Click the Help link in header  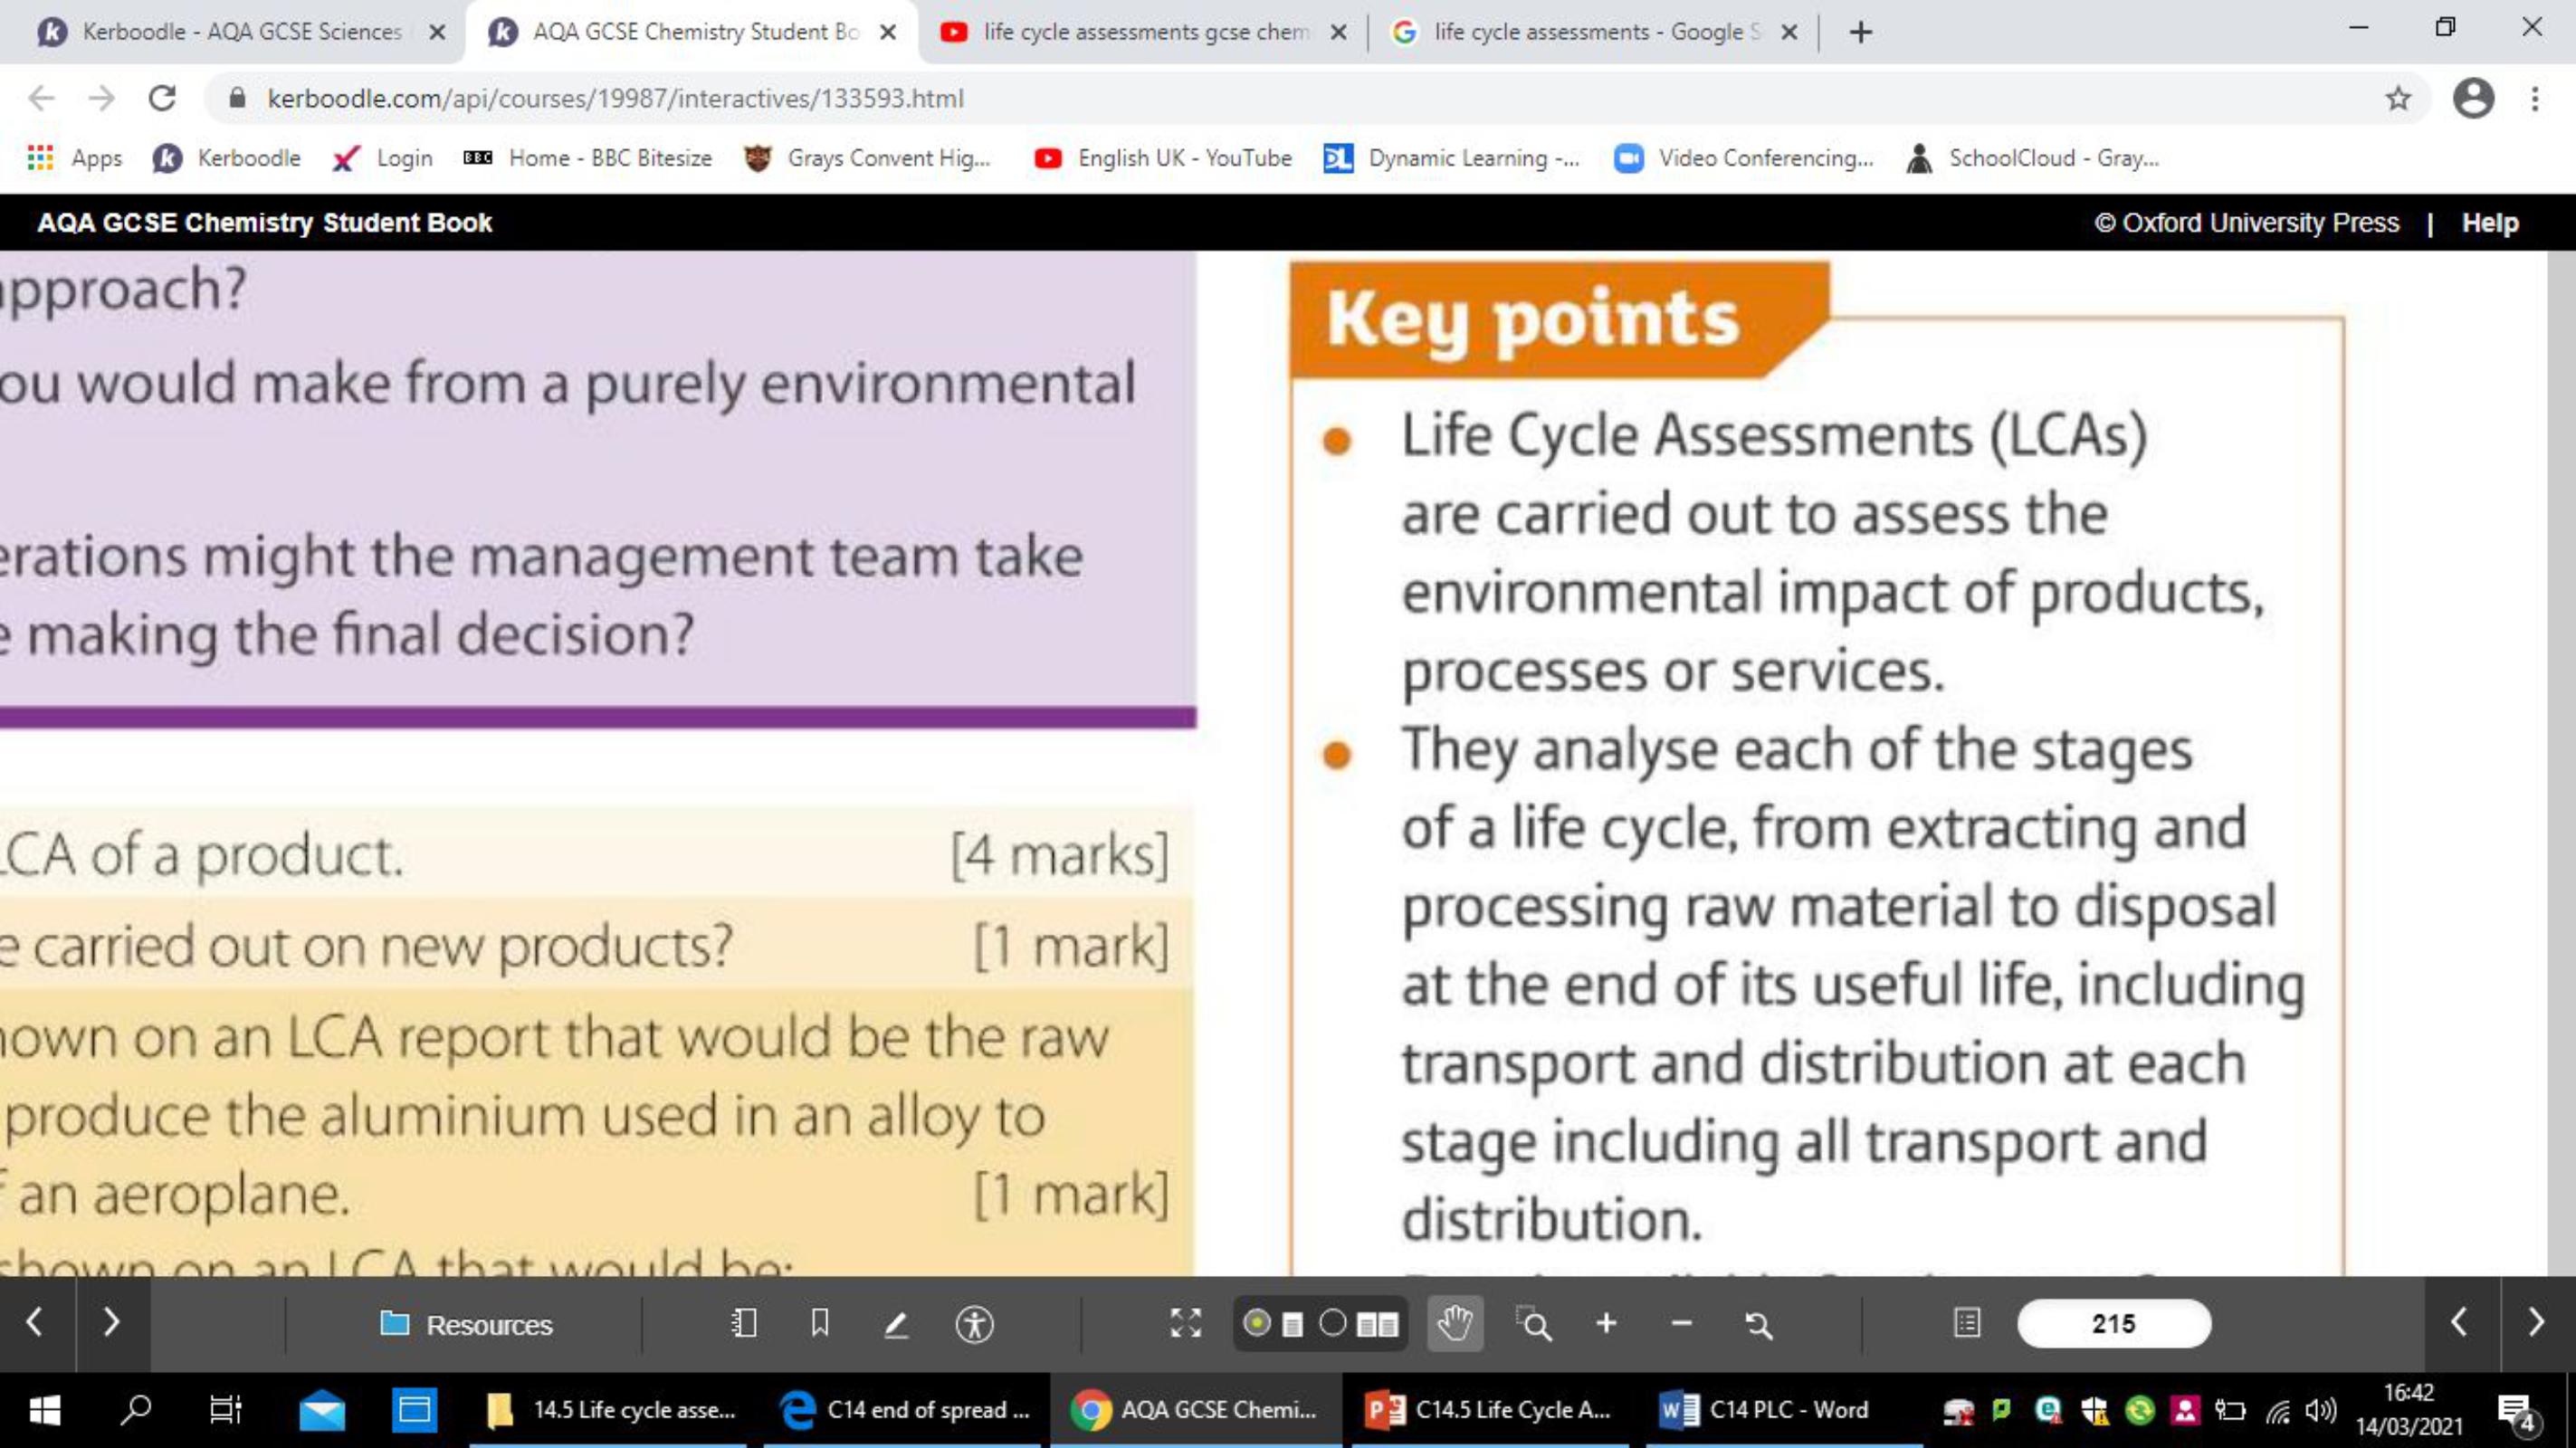click(2489, 222)
